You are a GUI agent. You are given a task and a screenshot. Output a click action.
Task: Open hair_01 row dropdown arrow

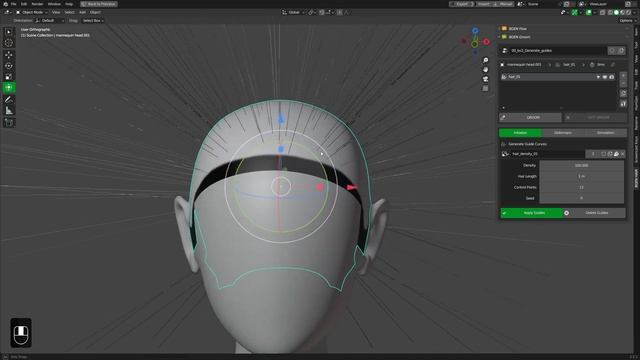598,77
